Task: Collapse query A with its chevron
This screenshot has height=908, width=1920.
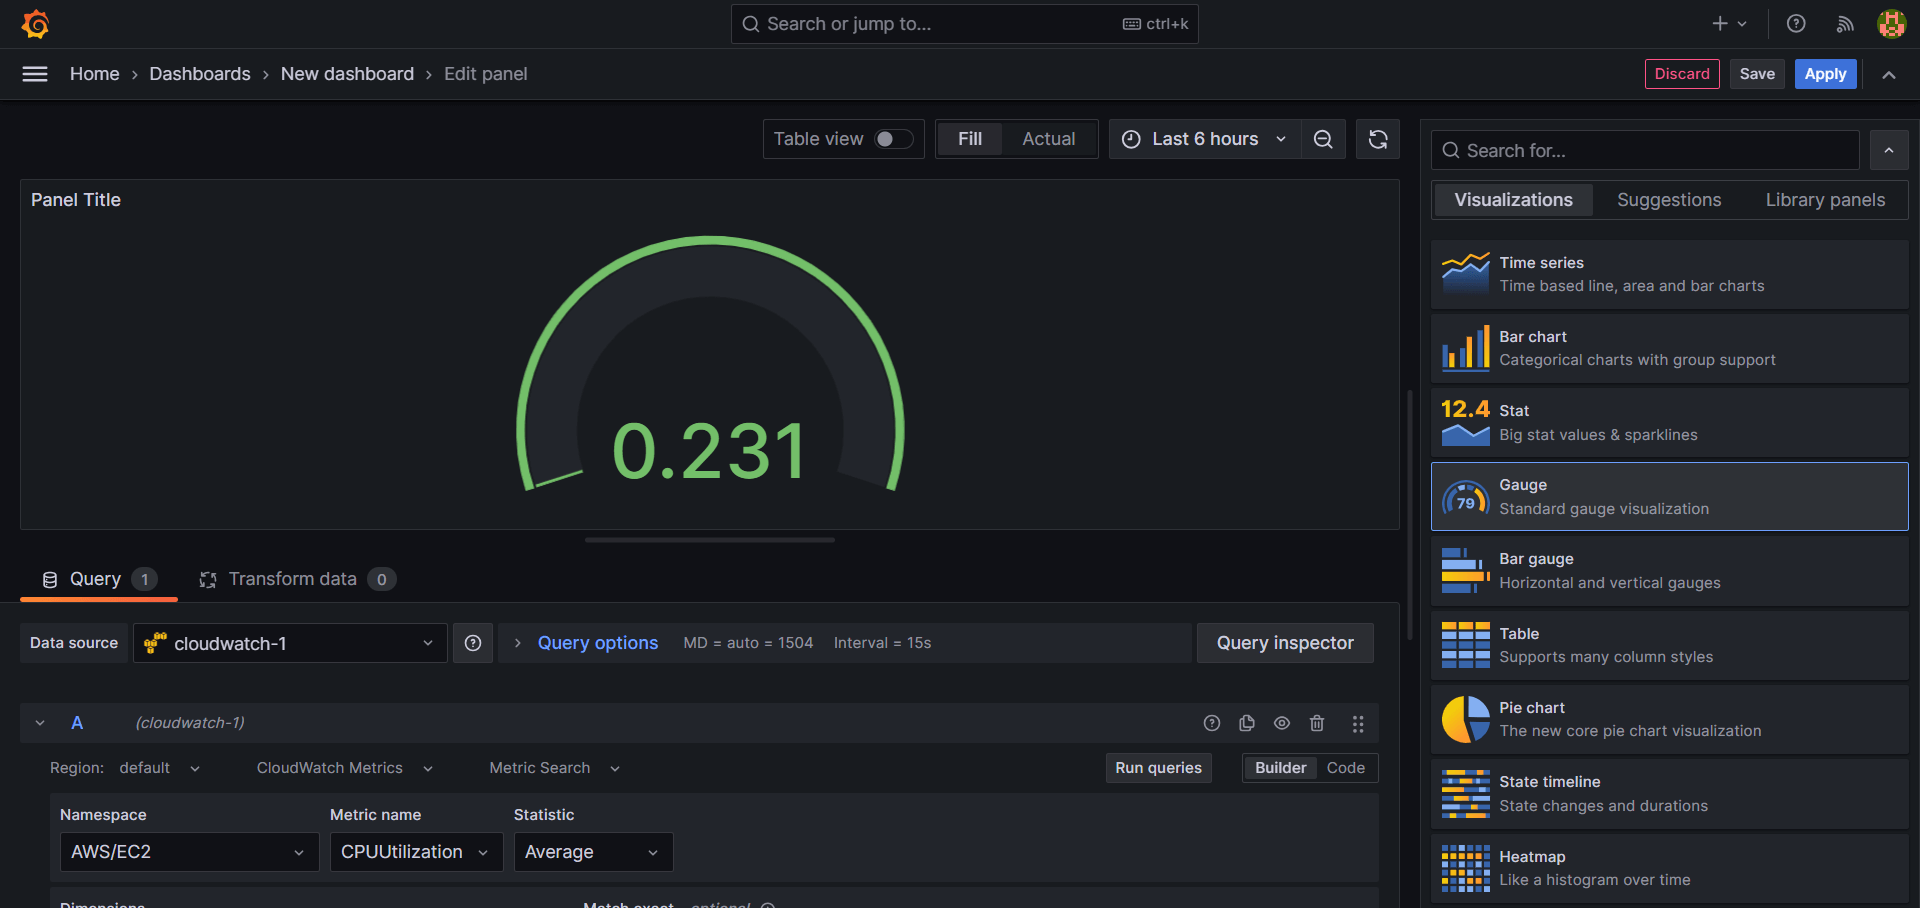Action: tap(39, 723)
